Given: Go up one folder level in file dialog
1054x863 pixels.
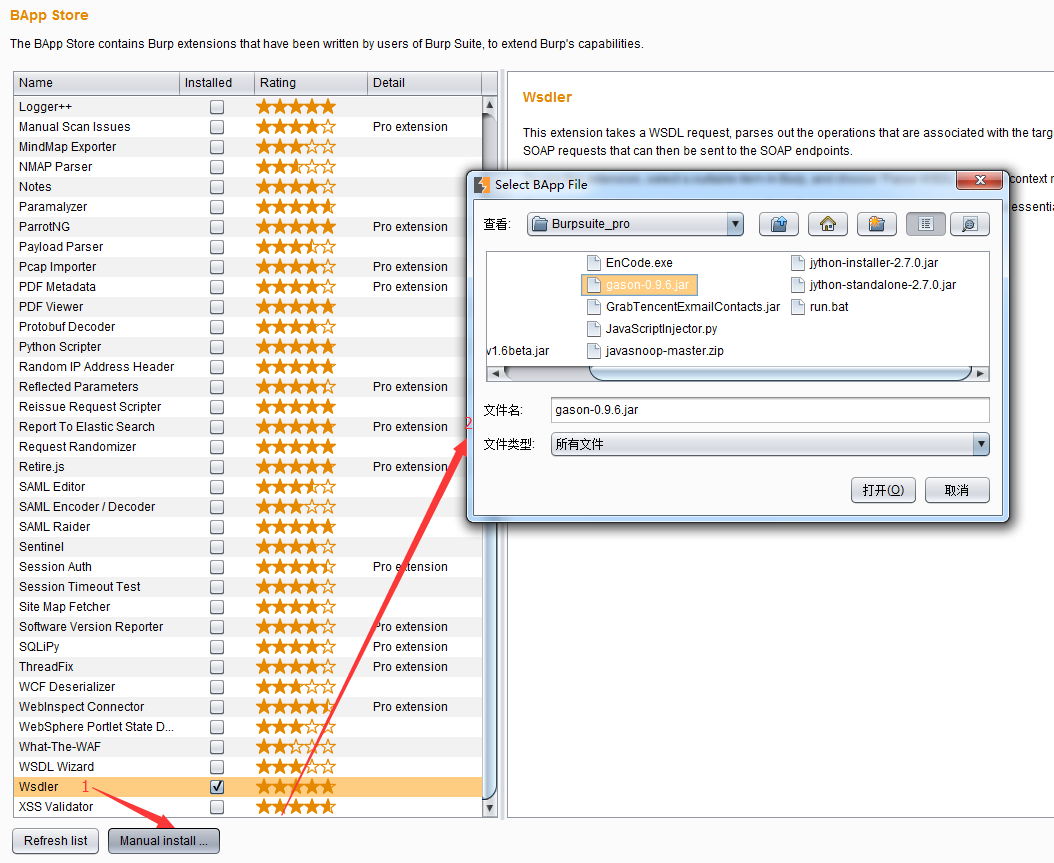Looking at the screenshot, I should click(x=778, y=224).
